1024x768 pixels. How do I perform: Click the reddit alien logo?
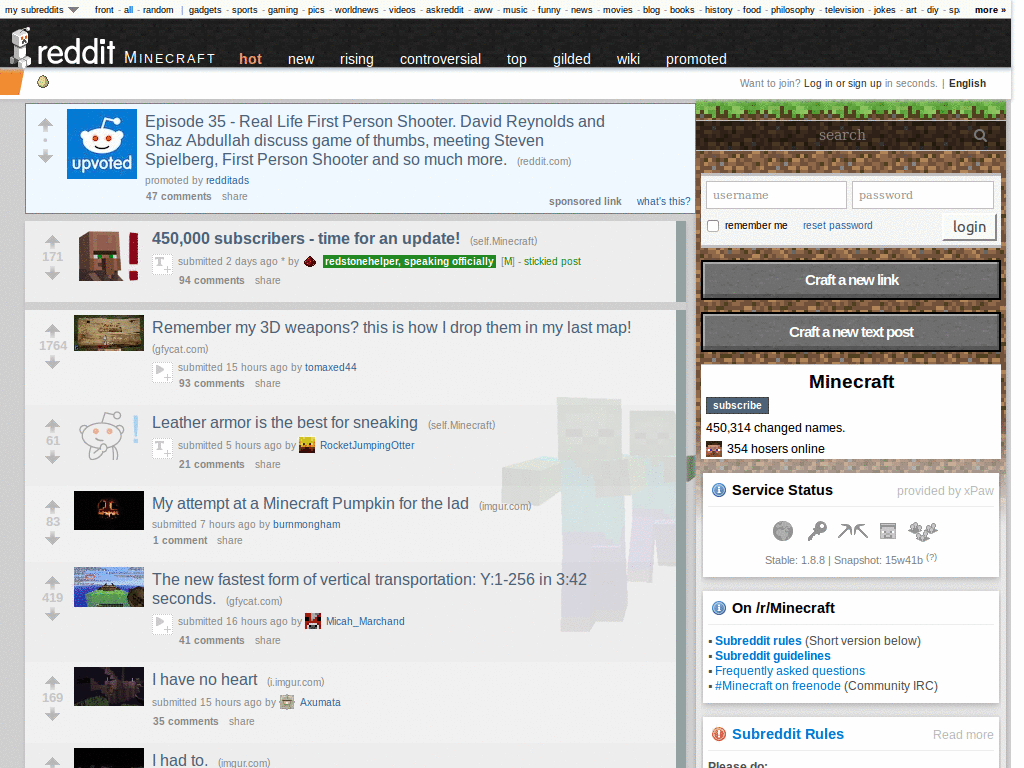pos(21,47)
